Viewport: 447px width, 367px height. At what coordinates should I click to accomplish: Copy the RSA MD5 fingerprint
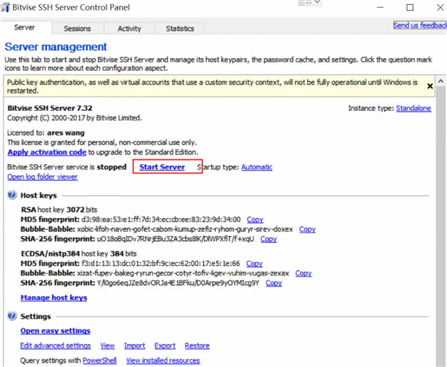click(255, 219)
